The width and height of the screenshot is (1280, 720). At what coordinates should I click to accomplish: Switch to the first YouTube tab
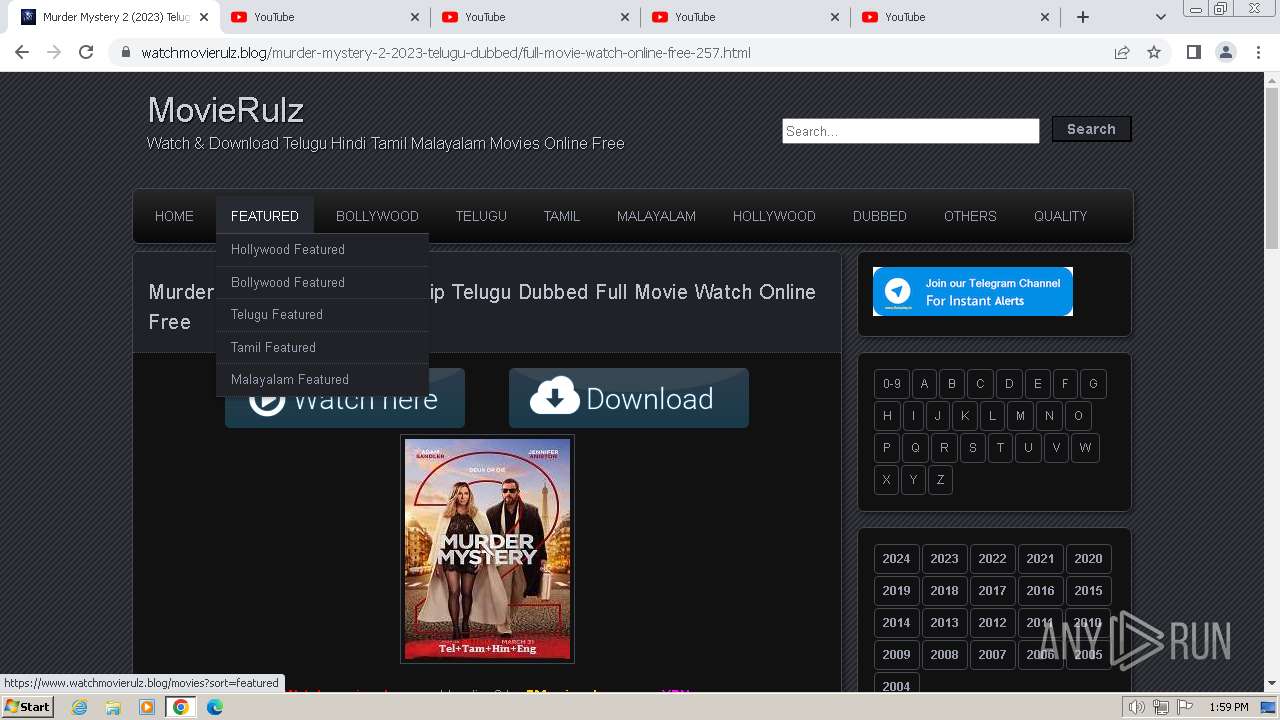(325, 17)
